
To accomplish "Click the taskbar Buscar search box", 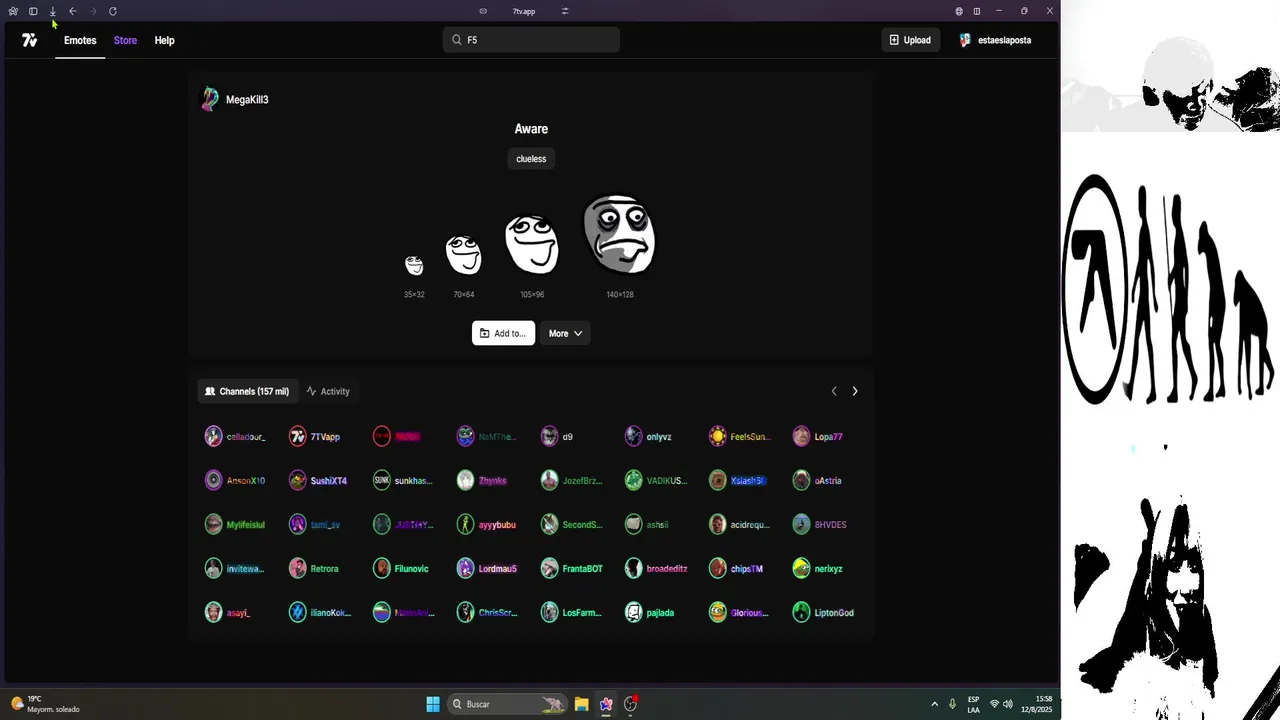I will click(x=506, y=704).
